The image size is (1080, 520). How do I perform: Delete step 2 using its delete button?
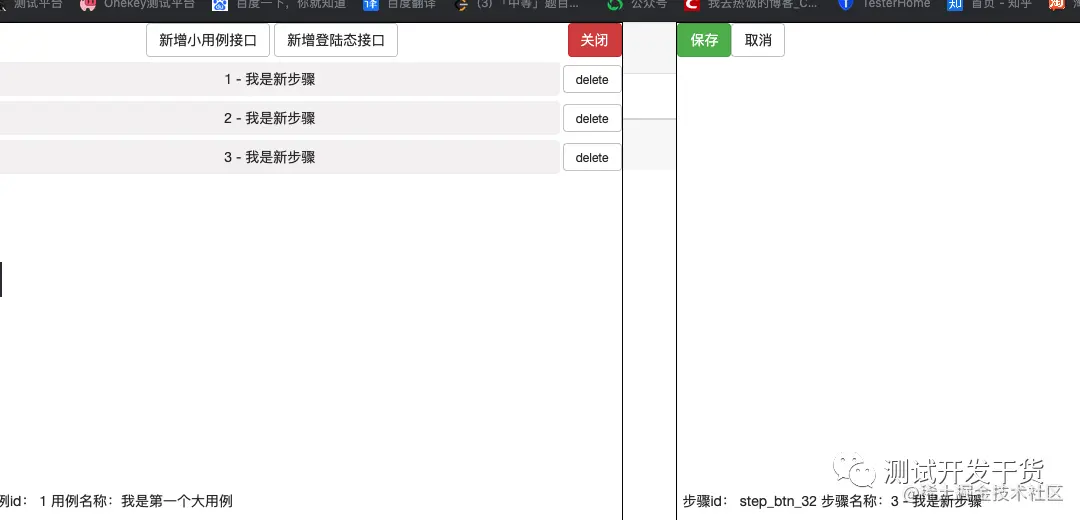(x=592, y=118)
